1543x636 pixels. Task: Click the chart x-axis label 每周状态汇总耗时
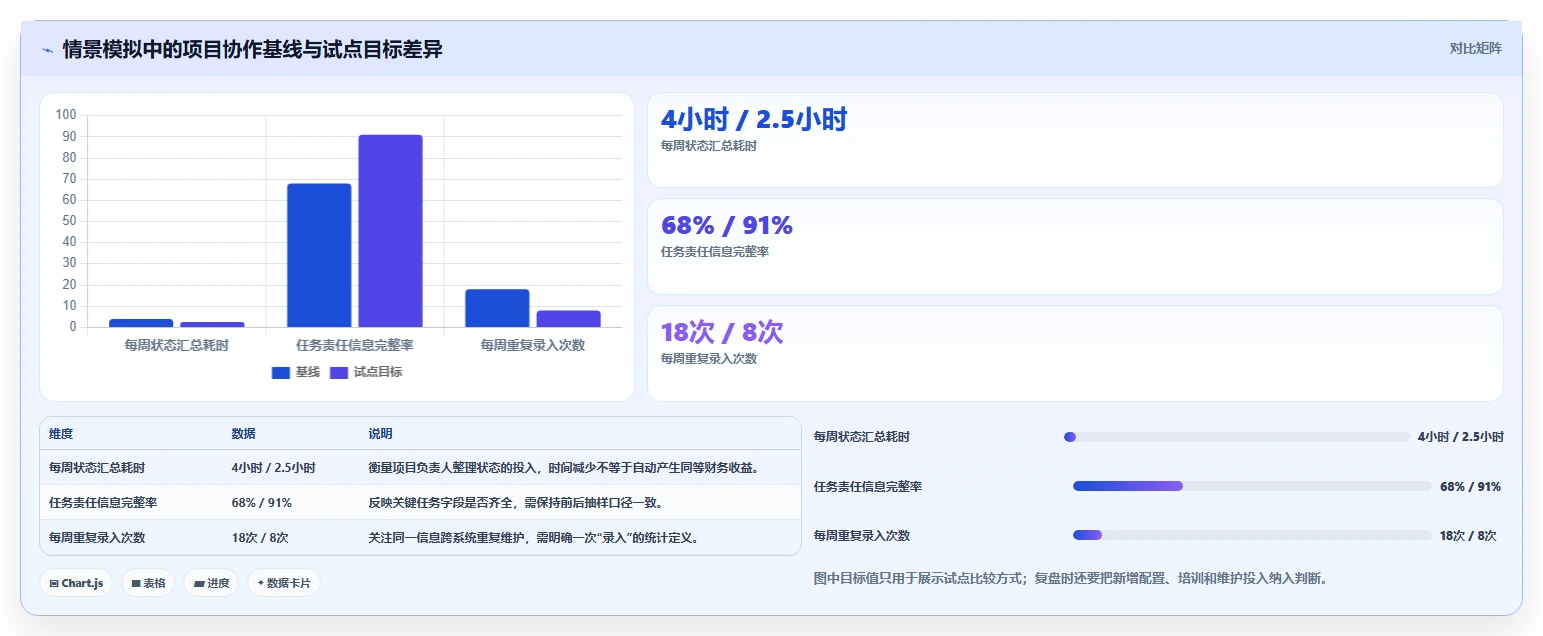pyautogui.click(x=176, y=345)
